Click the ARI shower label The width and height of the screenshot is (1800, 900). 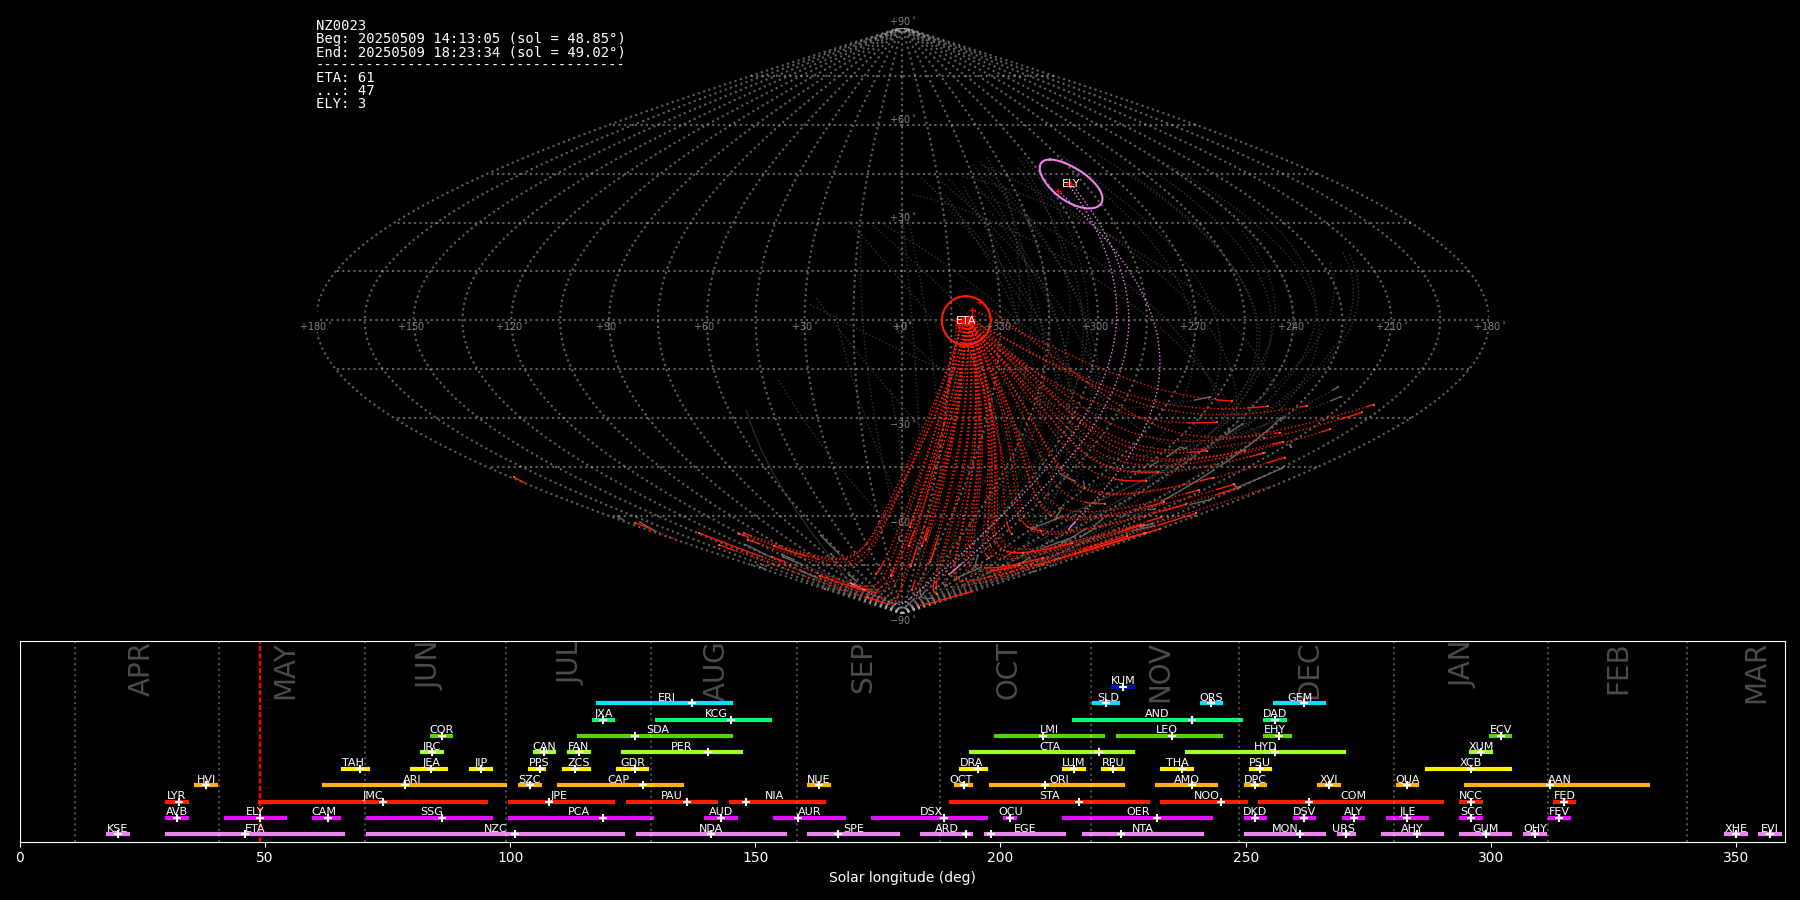[412, 780]
